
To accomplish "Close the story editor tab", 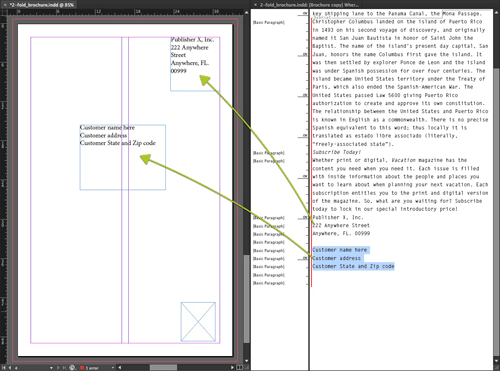I will coord(255,5).
